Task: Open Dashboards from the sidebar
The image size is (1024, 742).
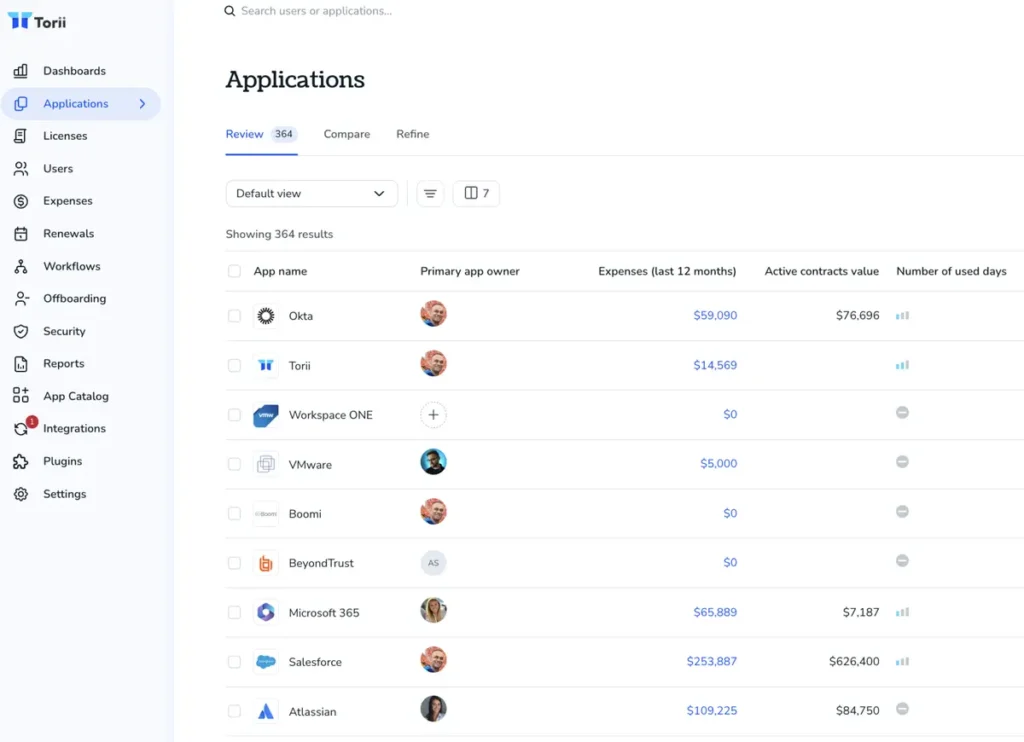Action: 74,71
